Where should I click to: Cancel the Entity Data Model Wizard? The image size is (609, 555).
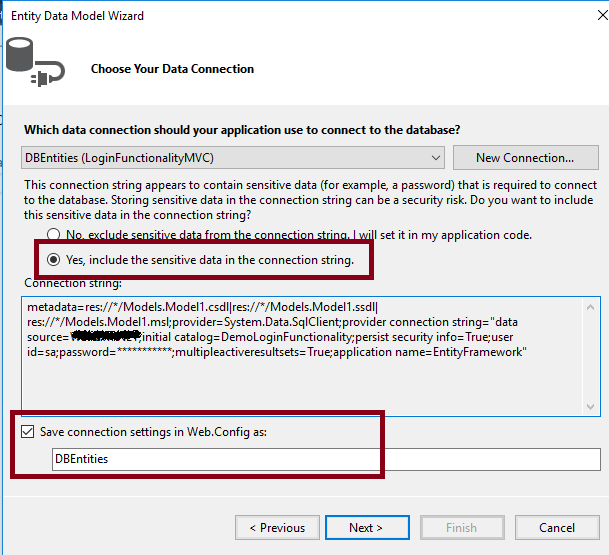pyautogui.click(x=556, y=527)
